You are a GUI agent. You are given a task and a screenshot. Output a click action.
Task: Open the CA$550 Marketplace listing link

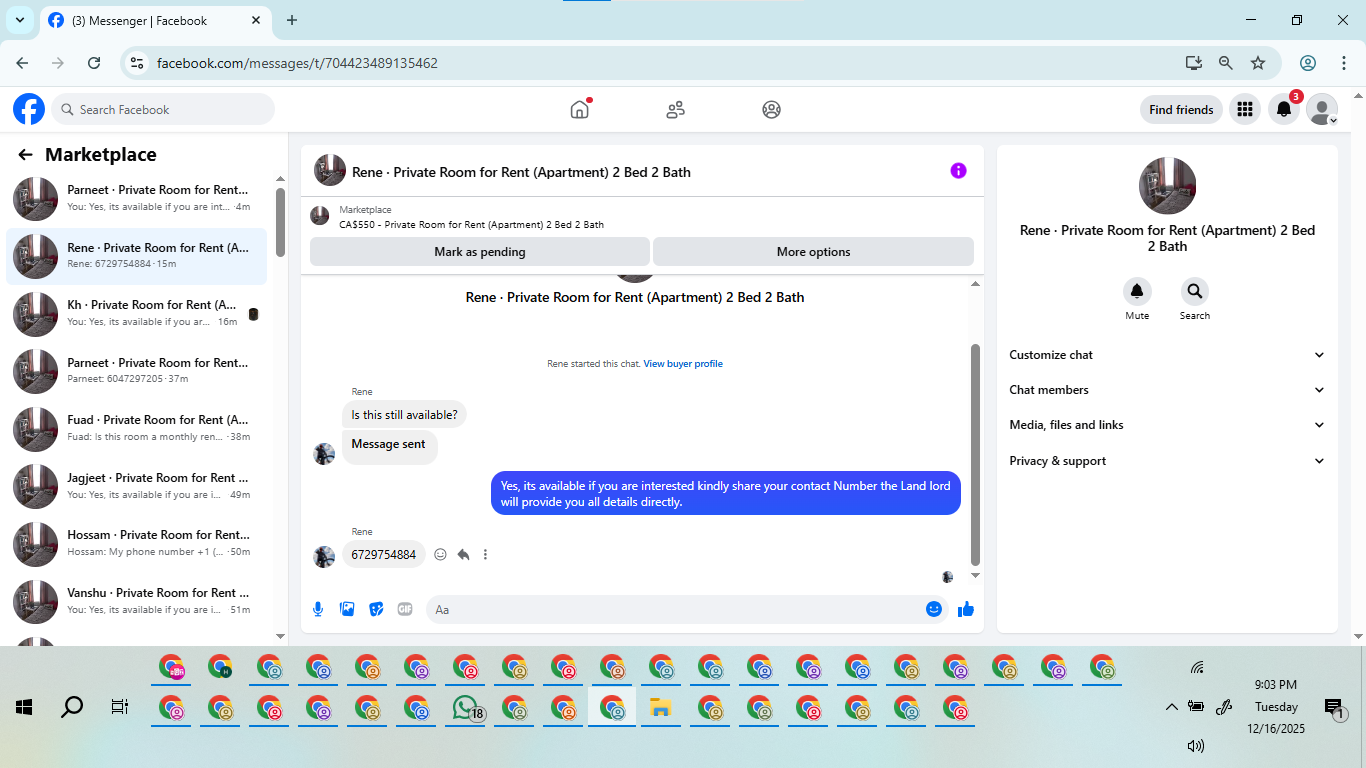pos(471,225)
